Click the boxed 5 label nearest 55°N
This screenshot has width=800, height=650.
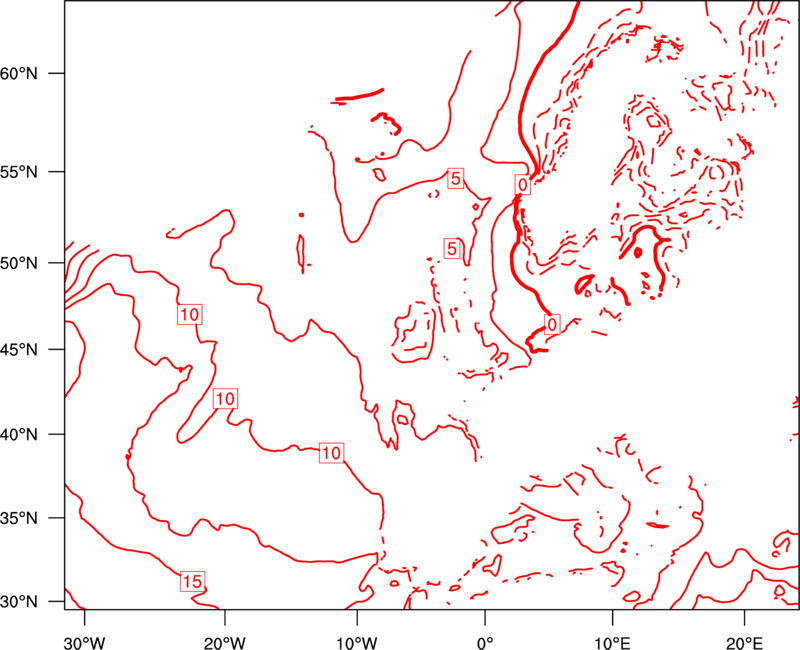456,178
